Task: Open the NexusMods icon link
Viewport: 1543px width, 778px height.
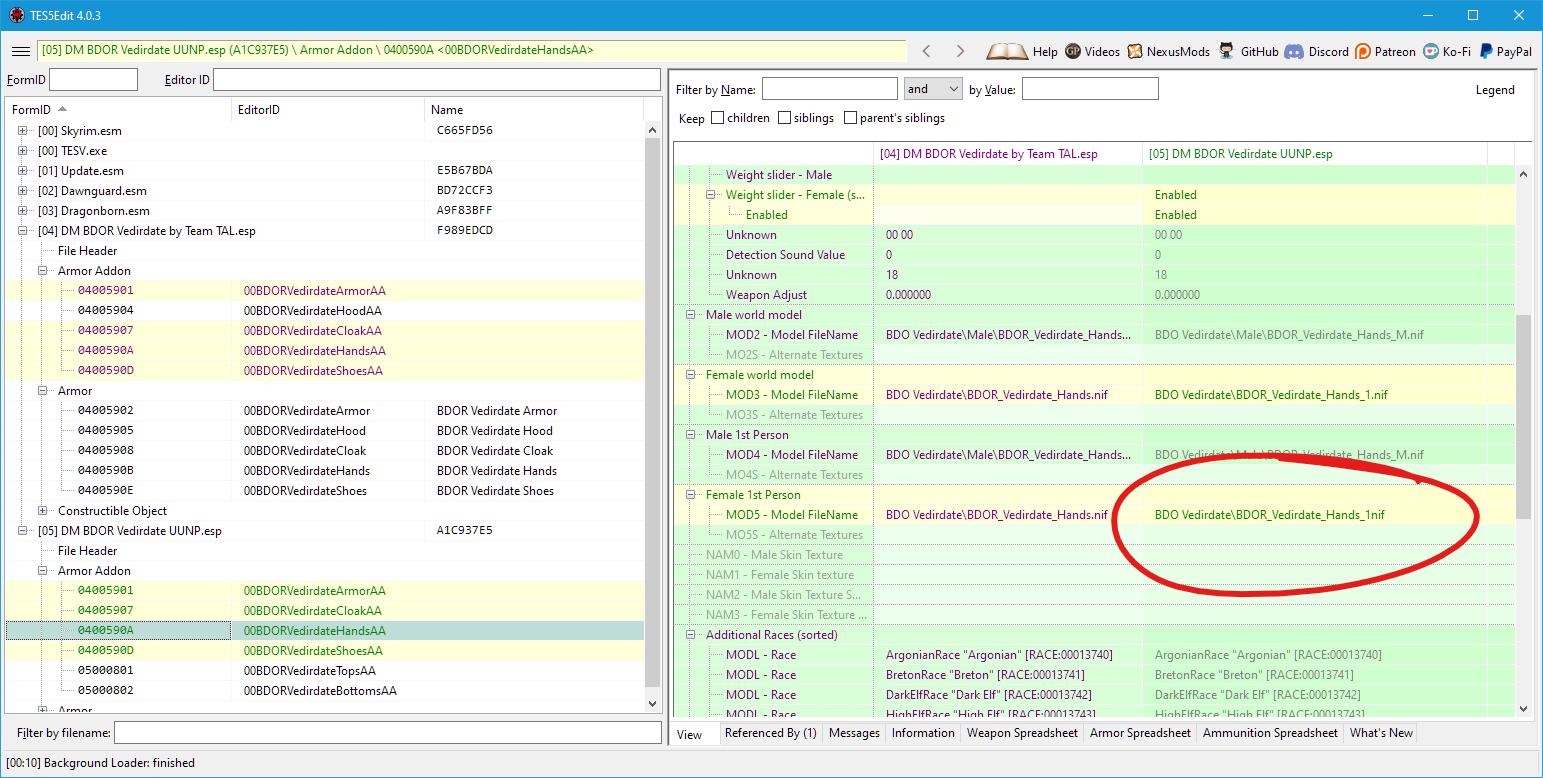Action: click(x=1135, y=51)
